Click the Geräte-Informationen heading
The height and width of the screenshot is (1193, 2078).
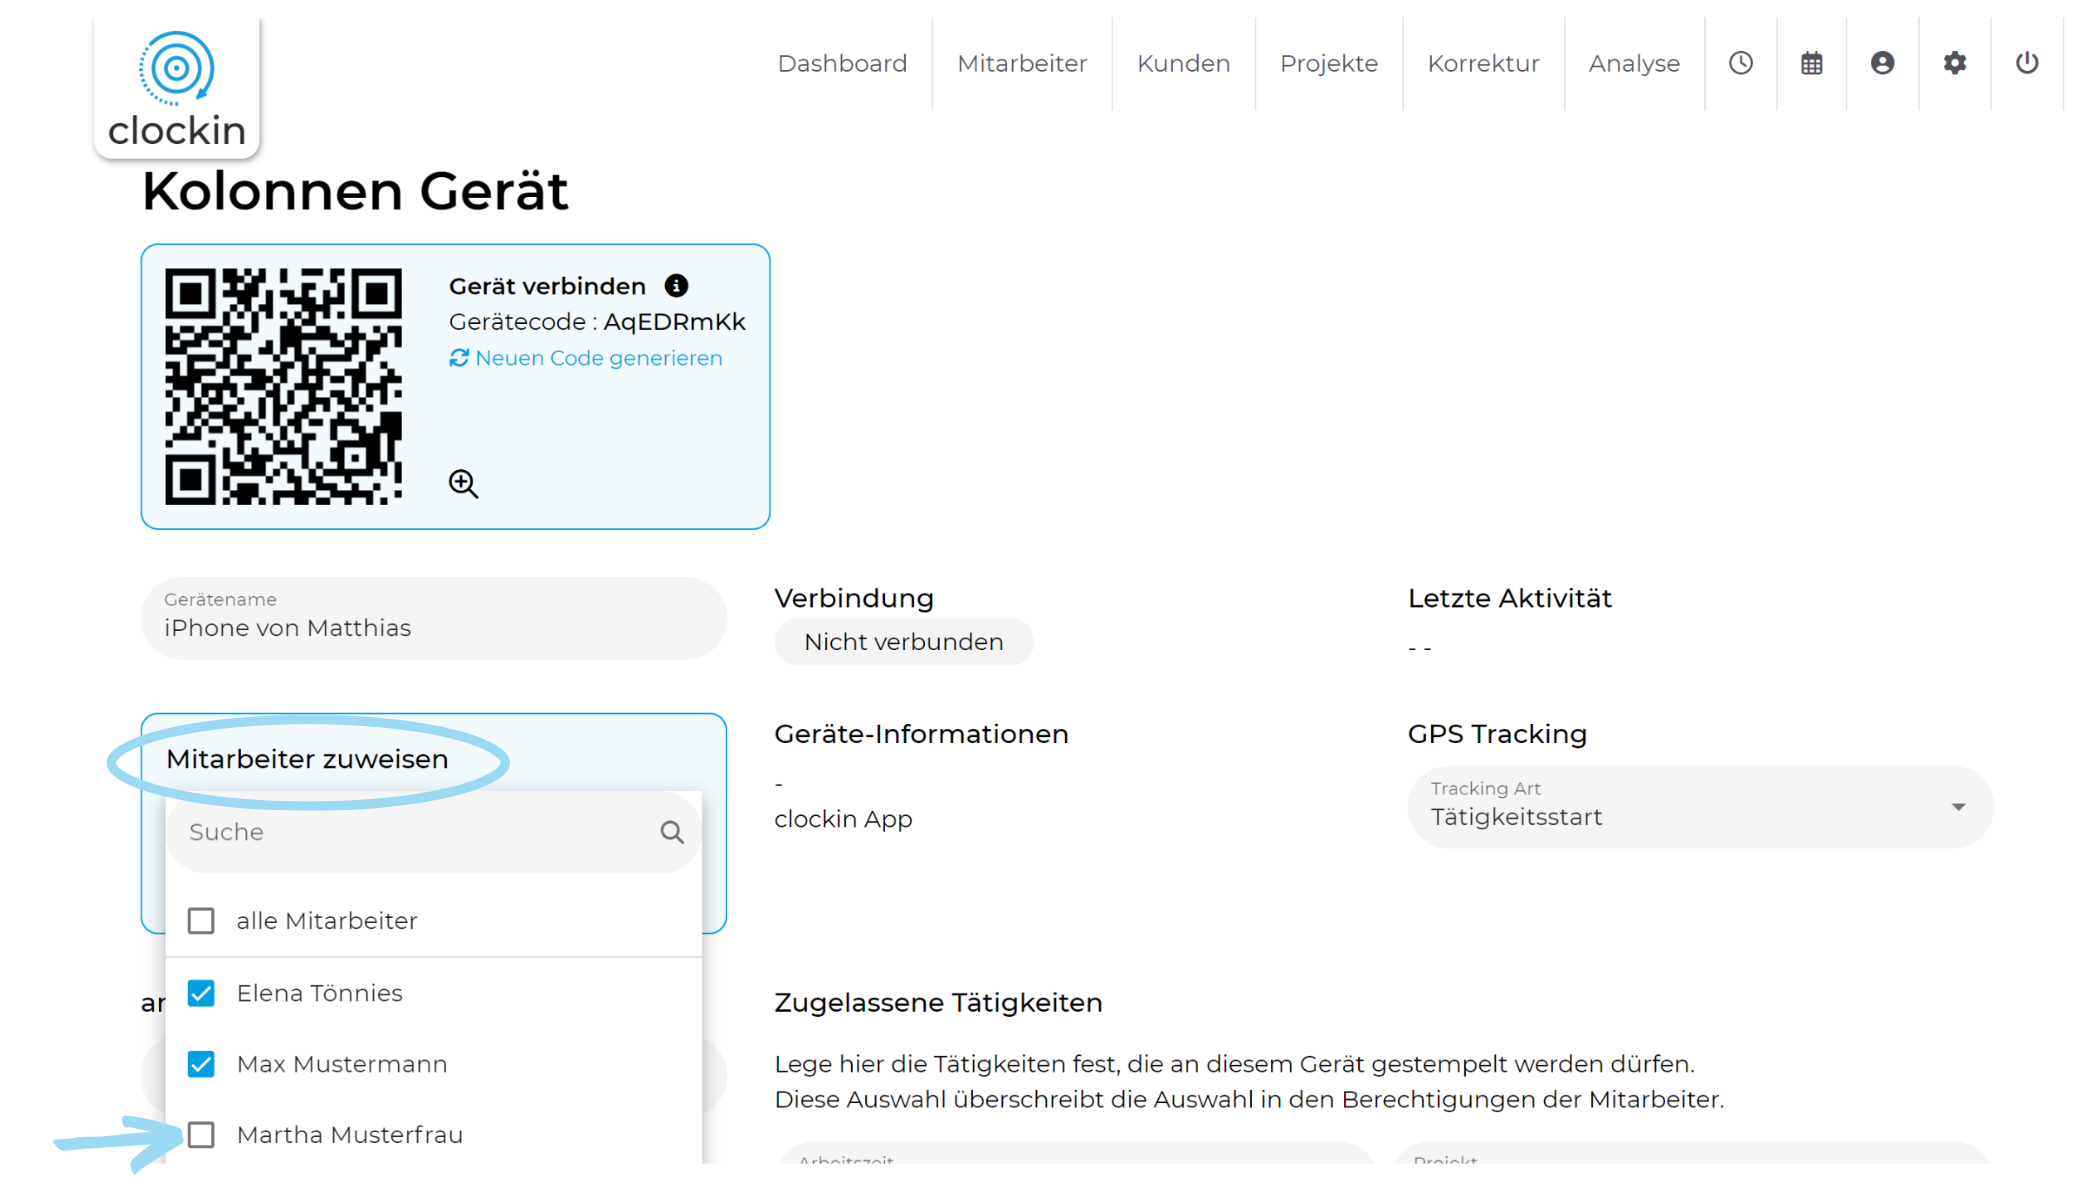pos(921,734)
